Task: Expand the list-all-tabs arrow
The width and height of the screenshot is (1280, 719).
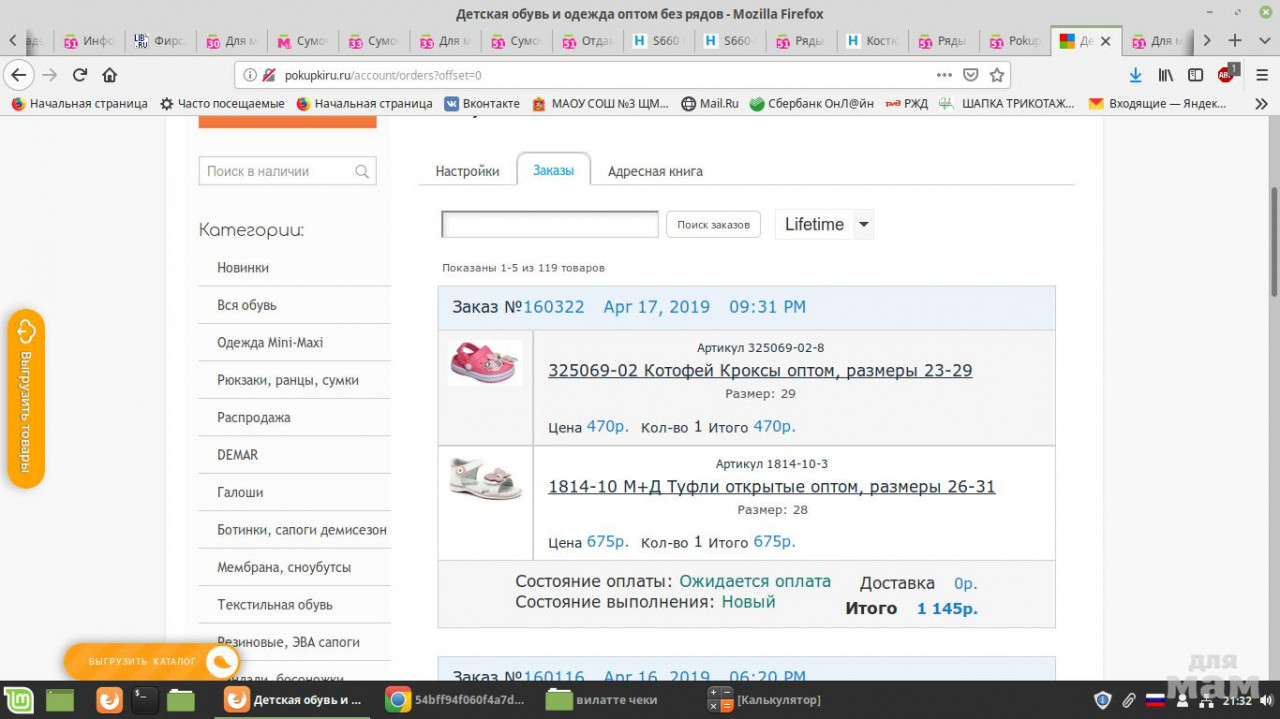Action: click(x=1262, y=41)
